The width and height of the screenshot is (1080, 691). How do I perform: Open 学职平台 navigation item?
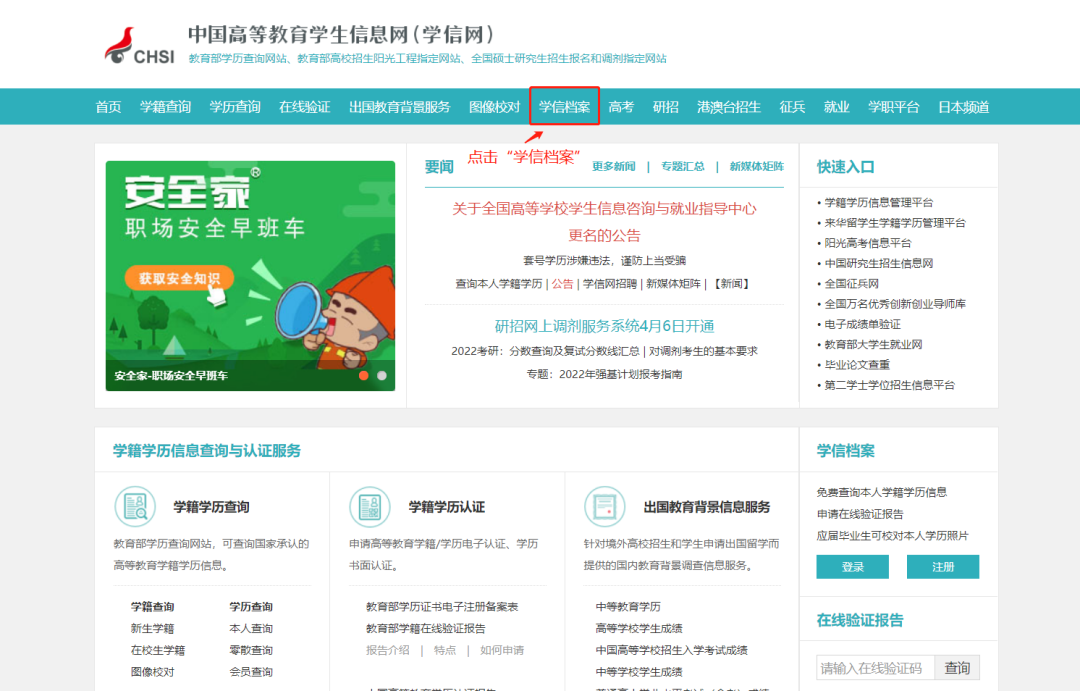pyautogui.click(x=893, y=107)
